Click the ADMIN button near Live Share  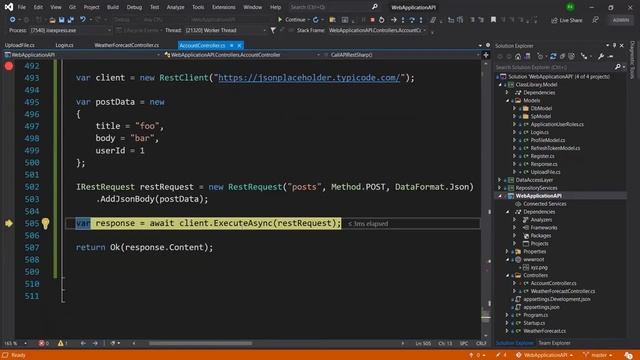tap(621, 20)
